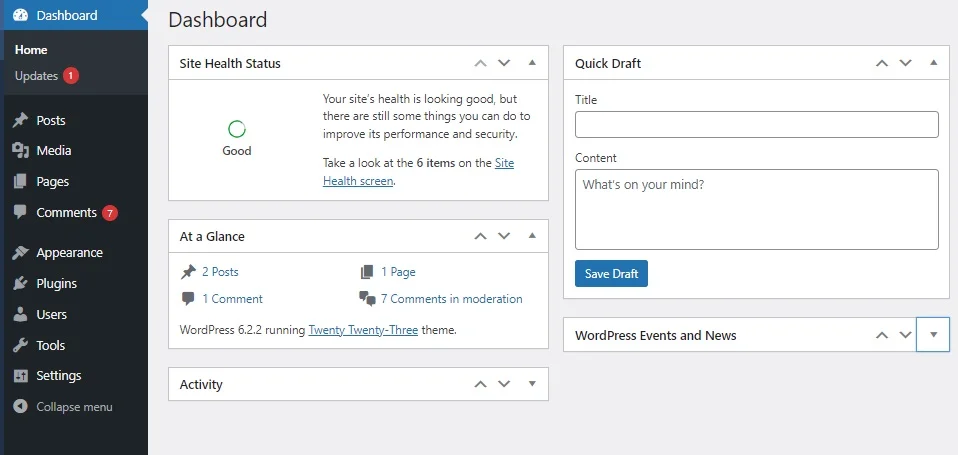
Task: Open the Updates submenu item
Action: 36,76
